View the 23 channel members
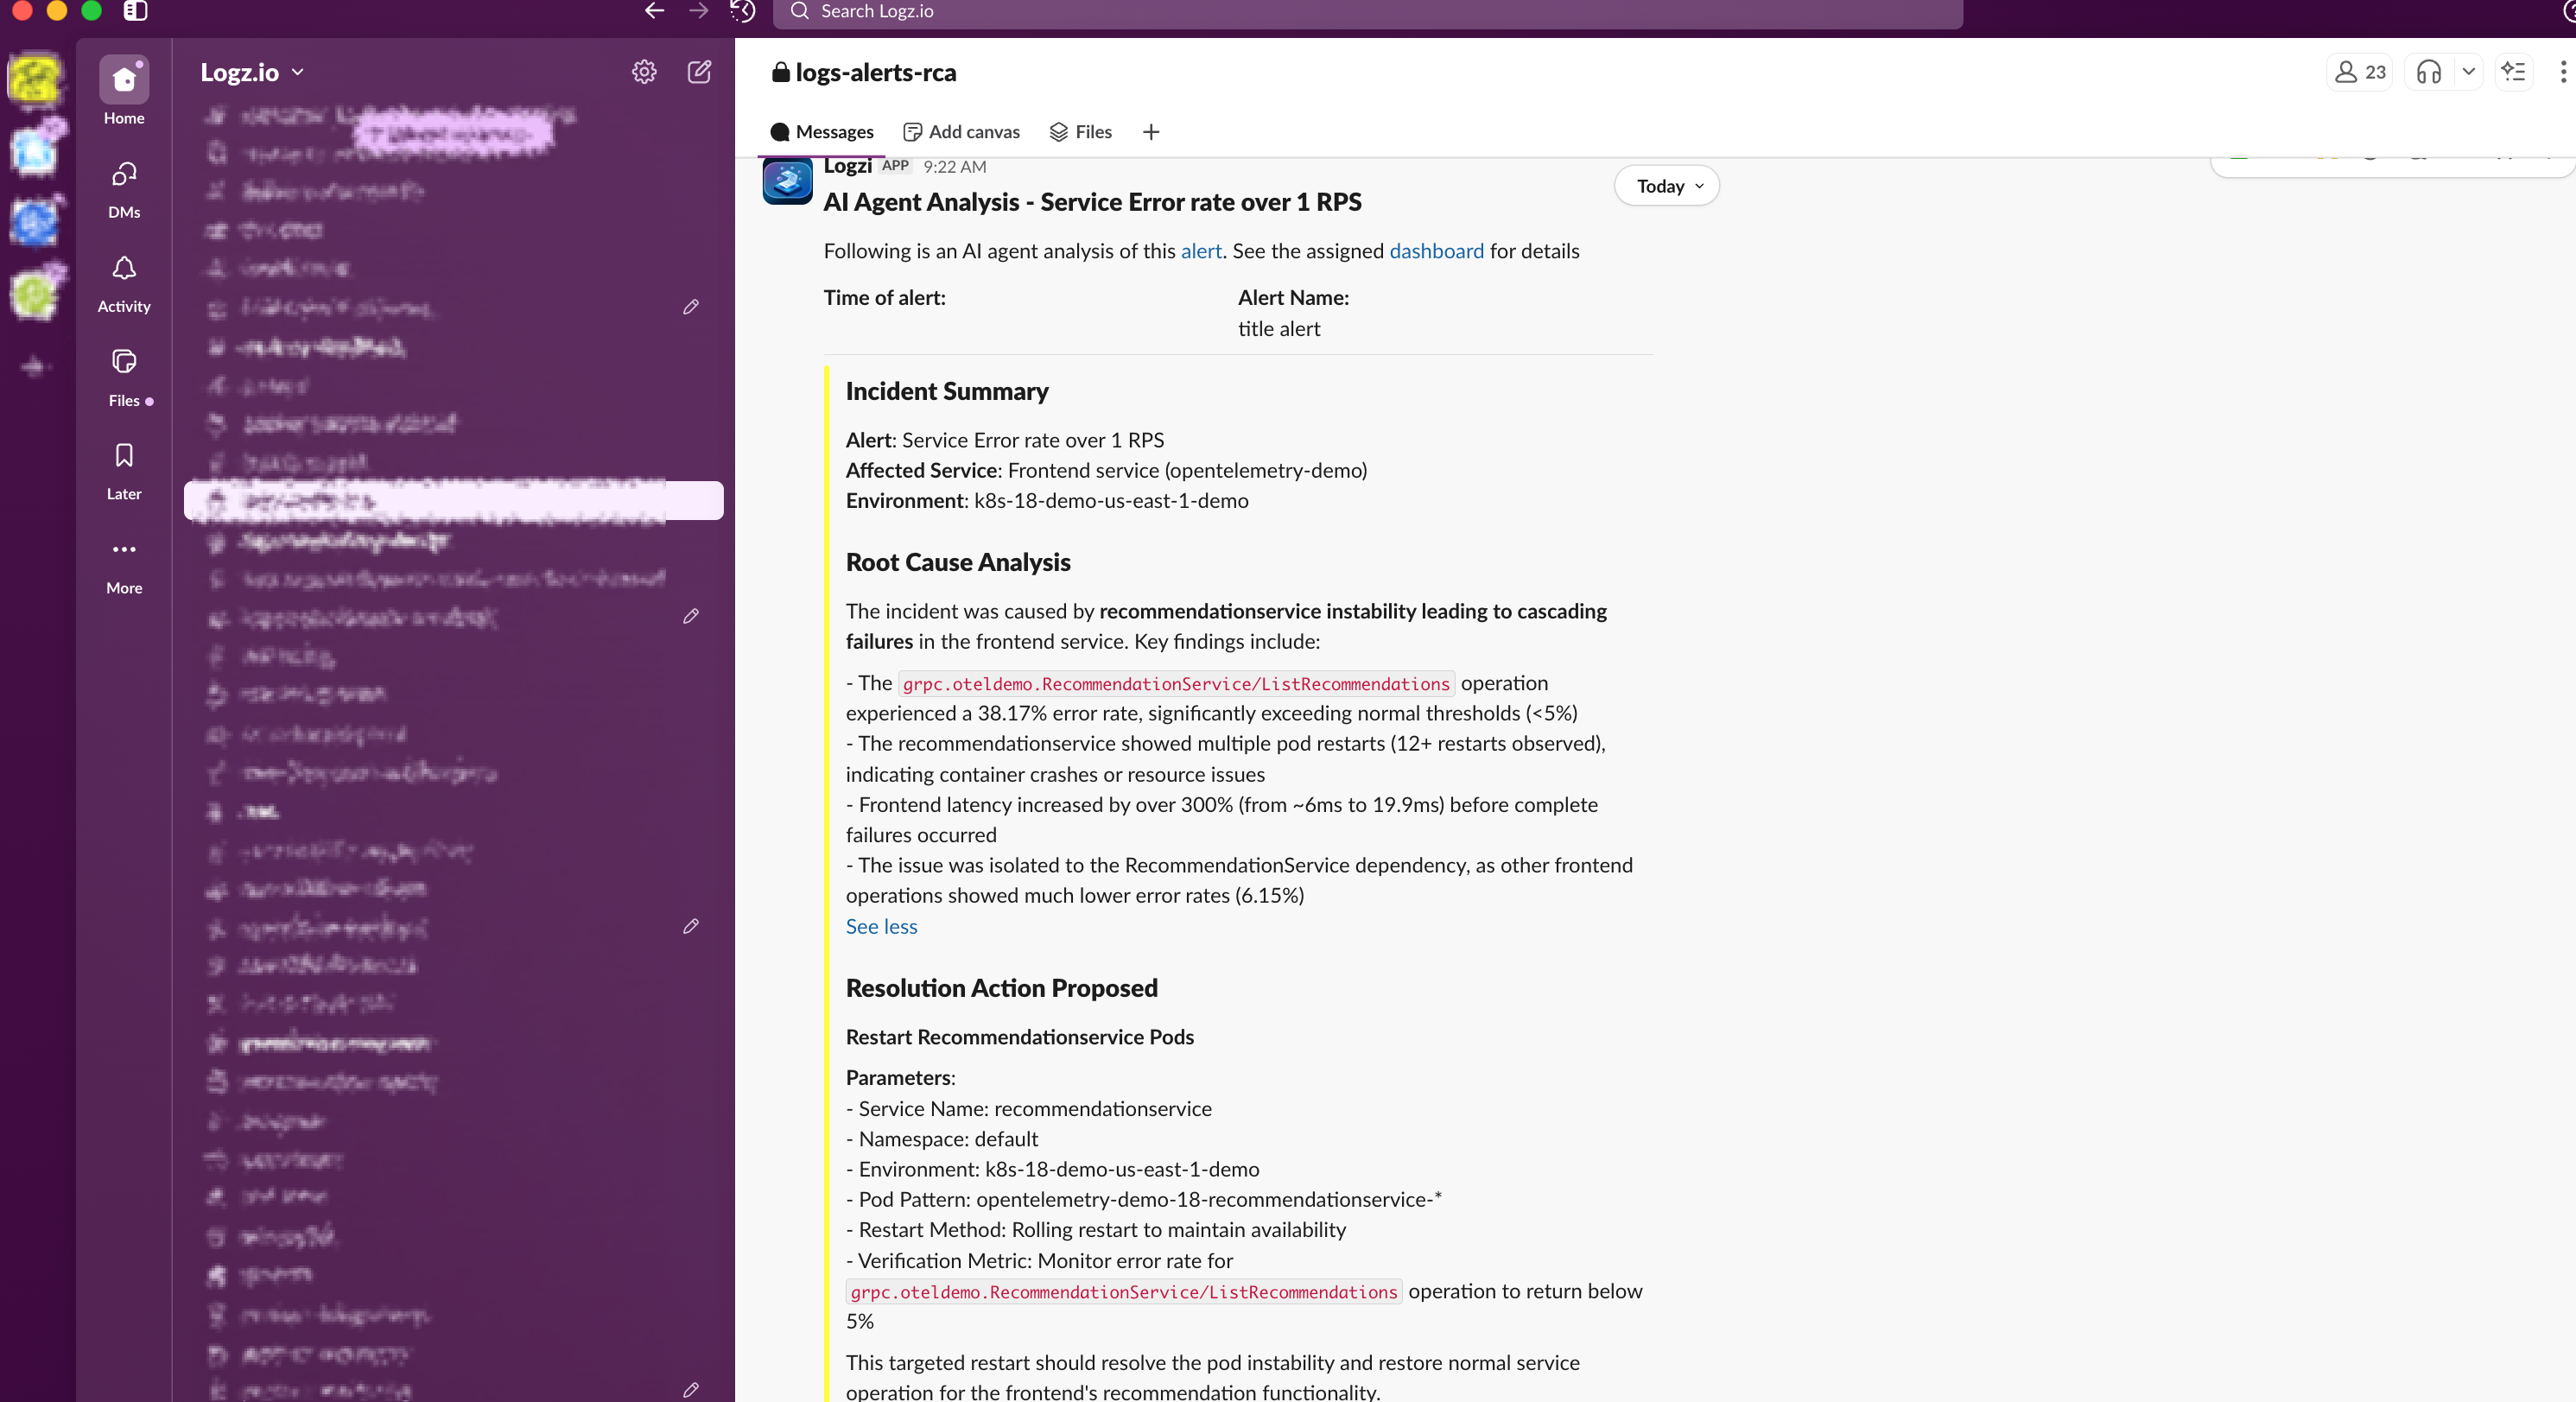 (x=2359, y=72)
